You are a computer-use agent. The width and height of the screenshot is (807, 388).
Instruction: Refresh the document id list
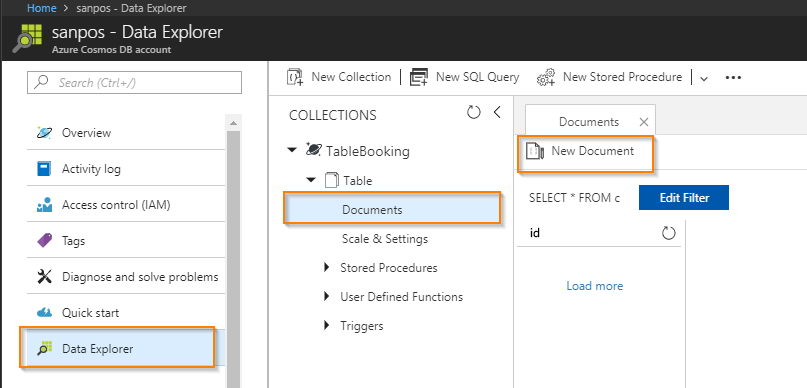coord(668,234)
